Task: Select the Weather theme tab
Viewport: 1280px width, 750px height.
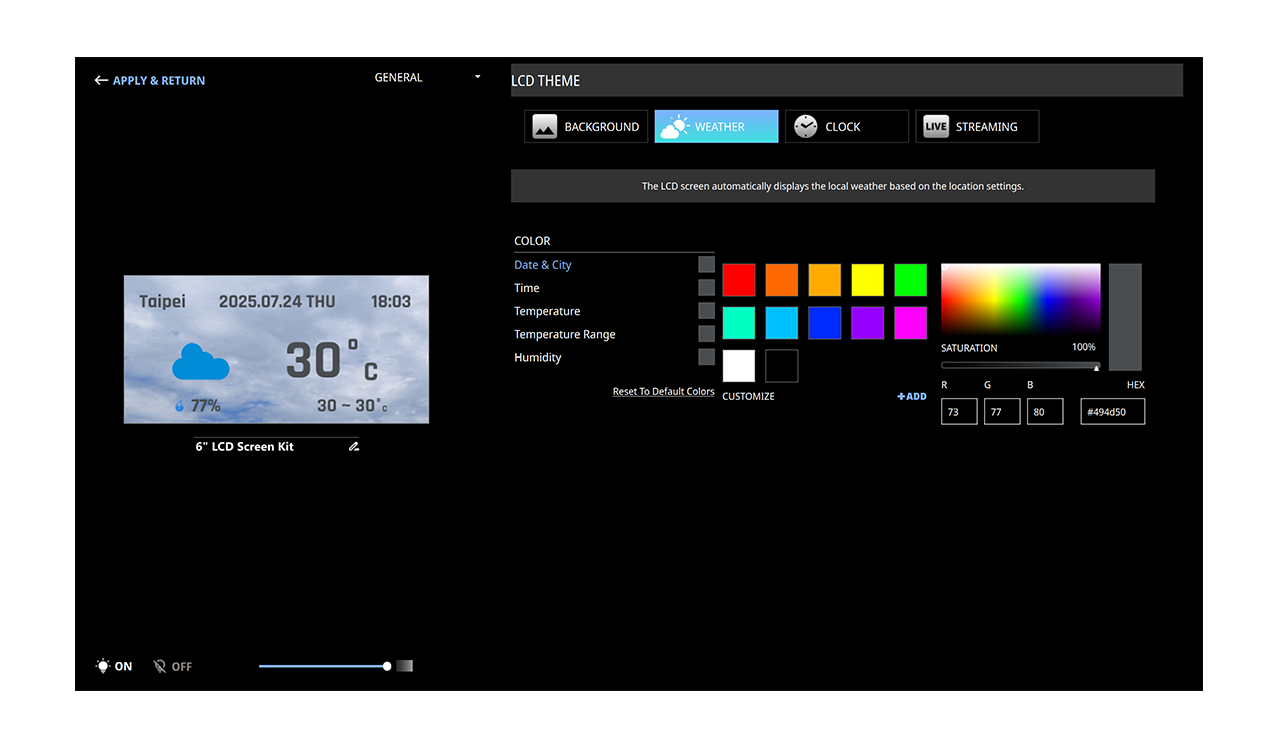Action: coord(716,127)
